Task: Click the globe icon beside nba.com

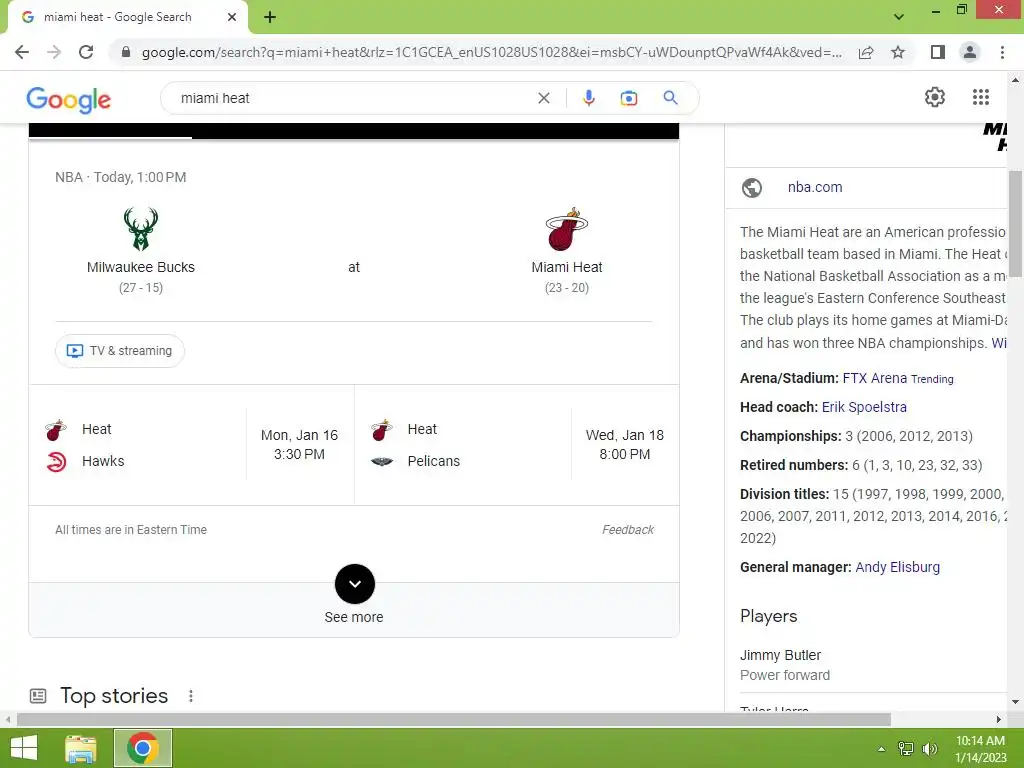Action: pos(752,188)
